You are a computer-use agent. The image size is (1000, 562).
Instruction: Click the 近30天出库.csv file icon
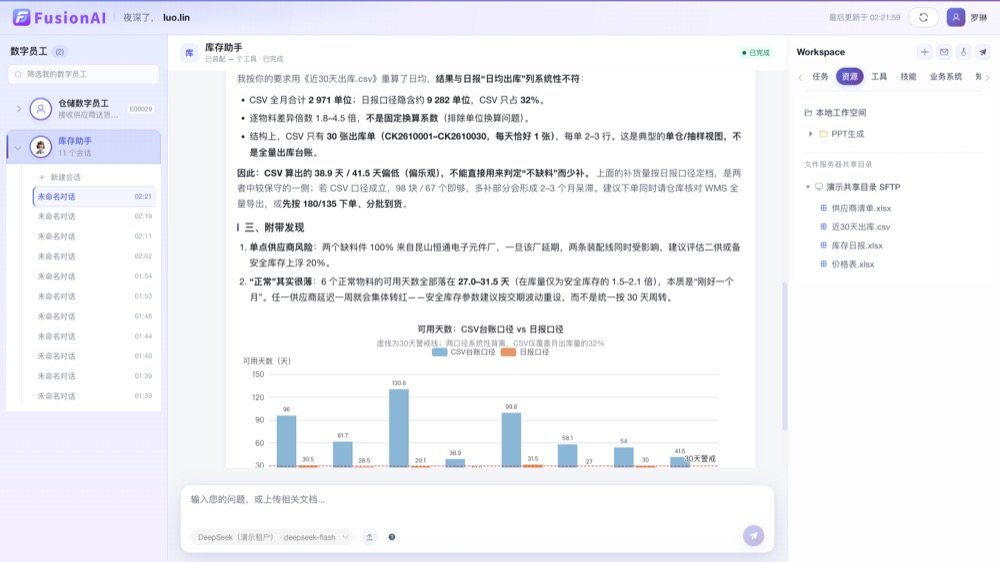coord(823,226)
